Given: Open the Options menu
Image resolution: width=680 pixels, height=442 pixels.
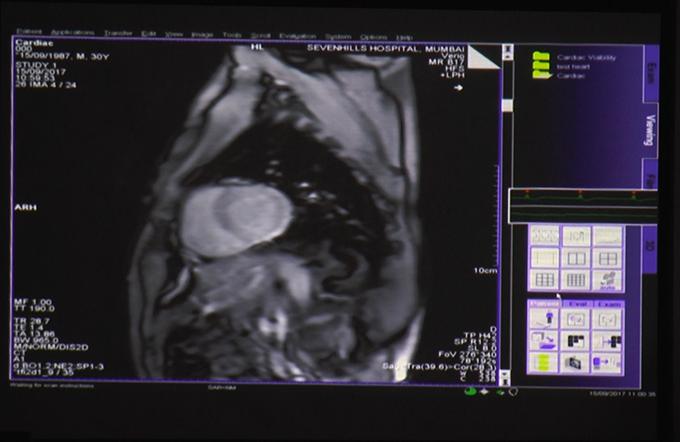Looking at the screenshot, I should click(x=373, y=37).
